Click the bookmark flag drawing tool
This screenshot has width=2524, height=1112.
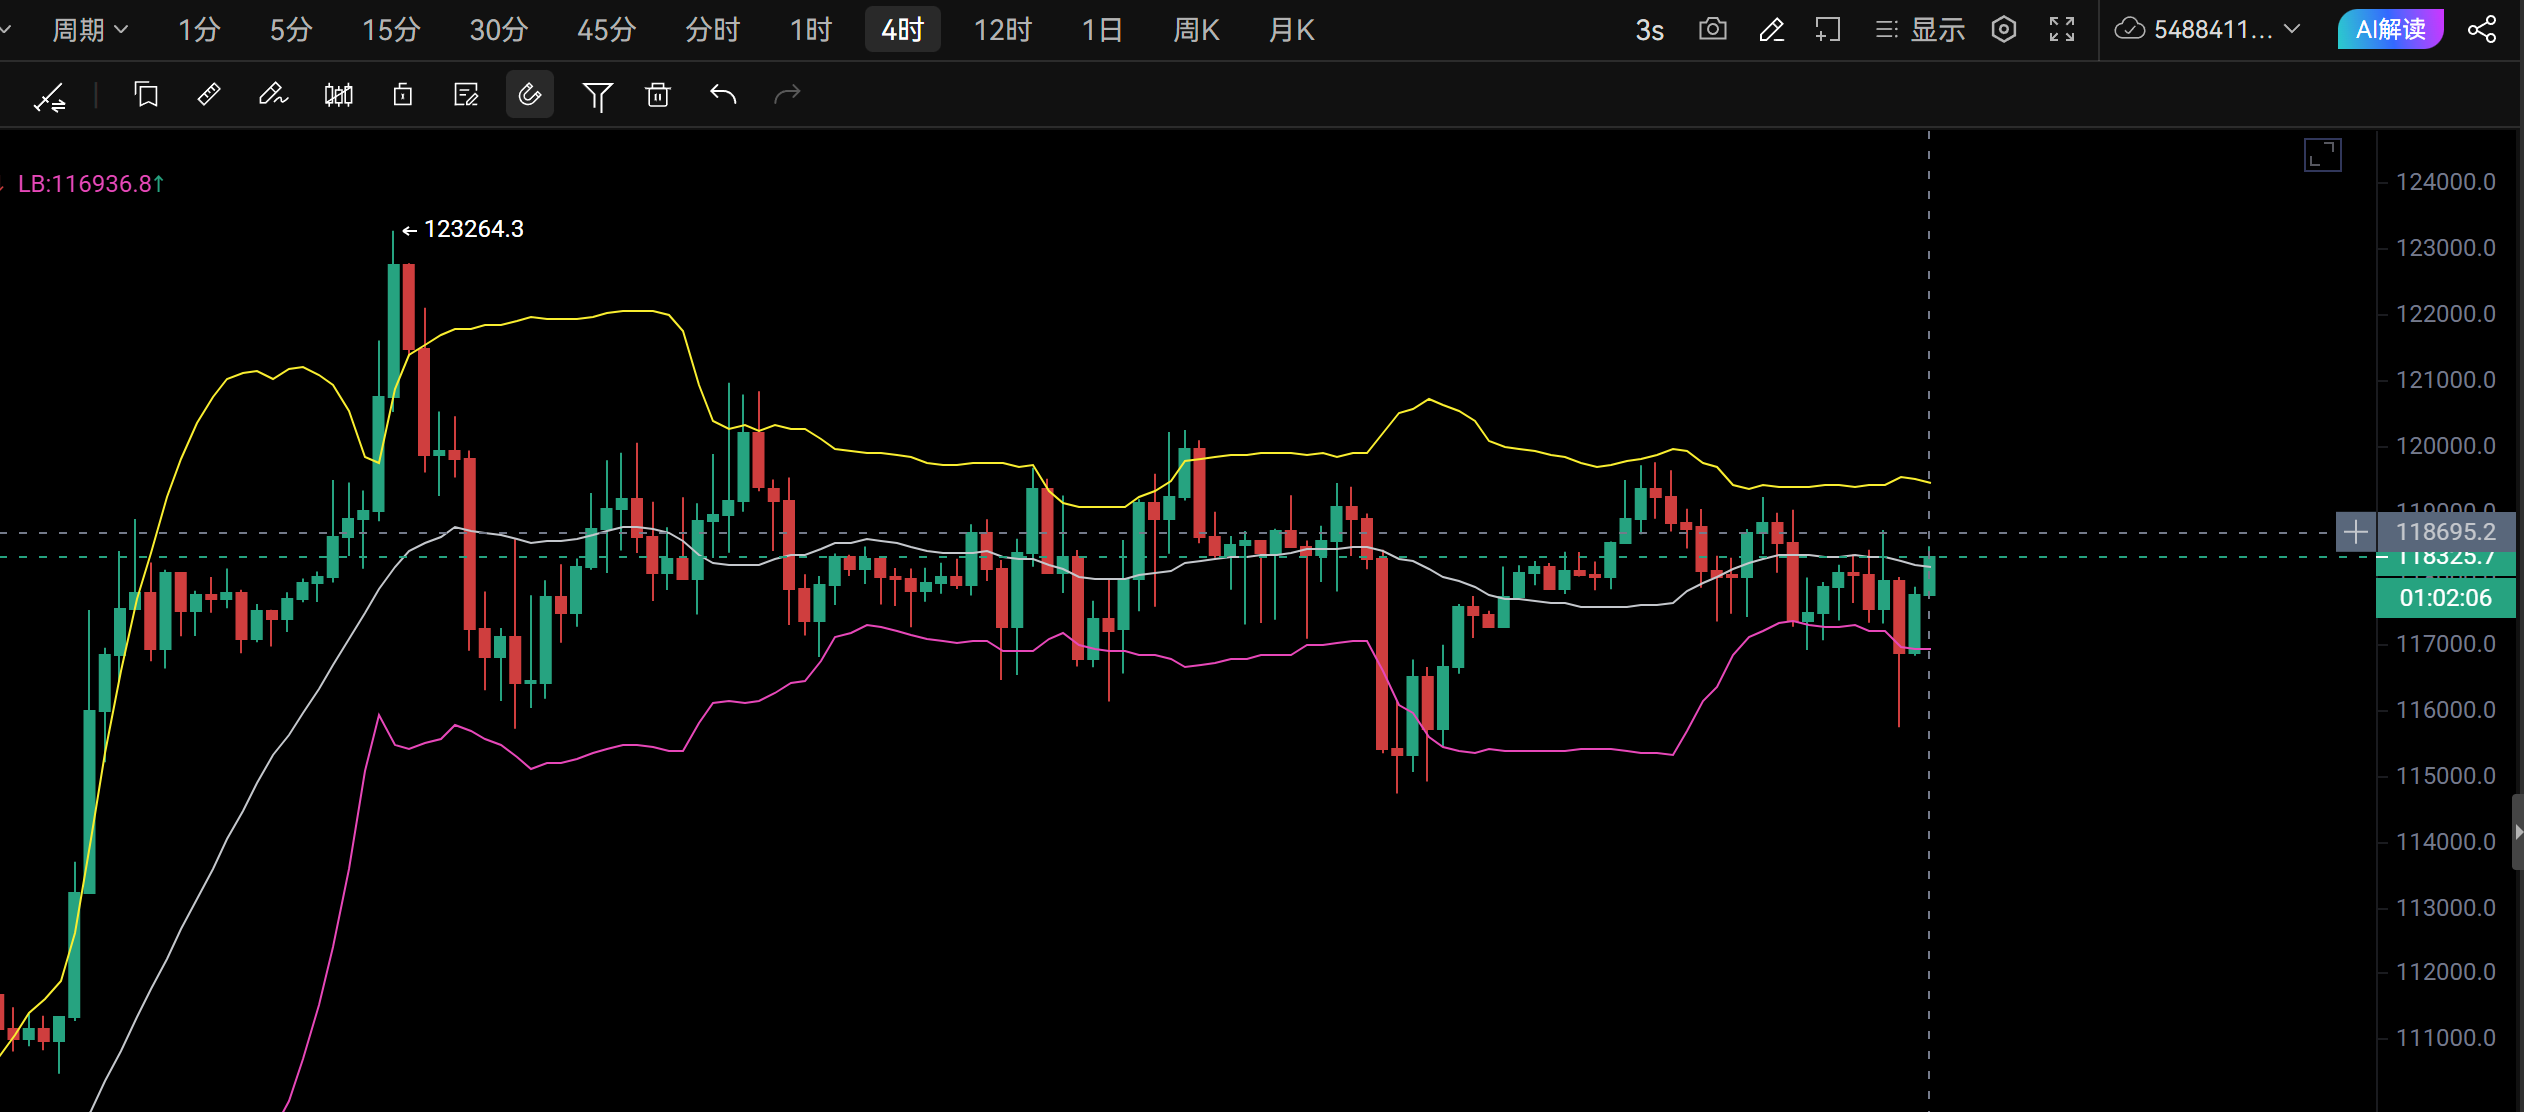(146, 95)
